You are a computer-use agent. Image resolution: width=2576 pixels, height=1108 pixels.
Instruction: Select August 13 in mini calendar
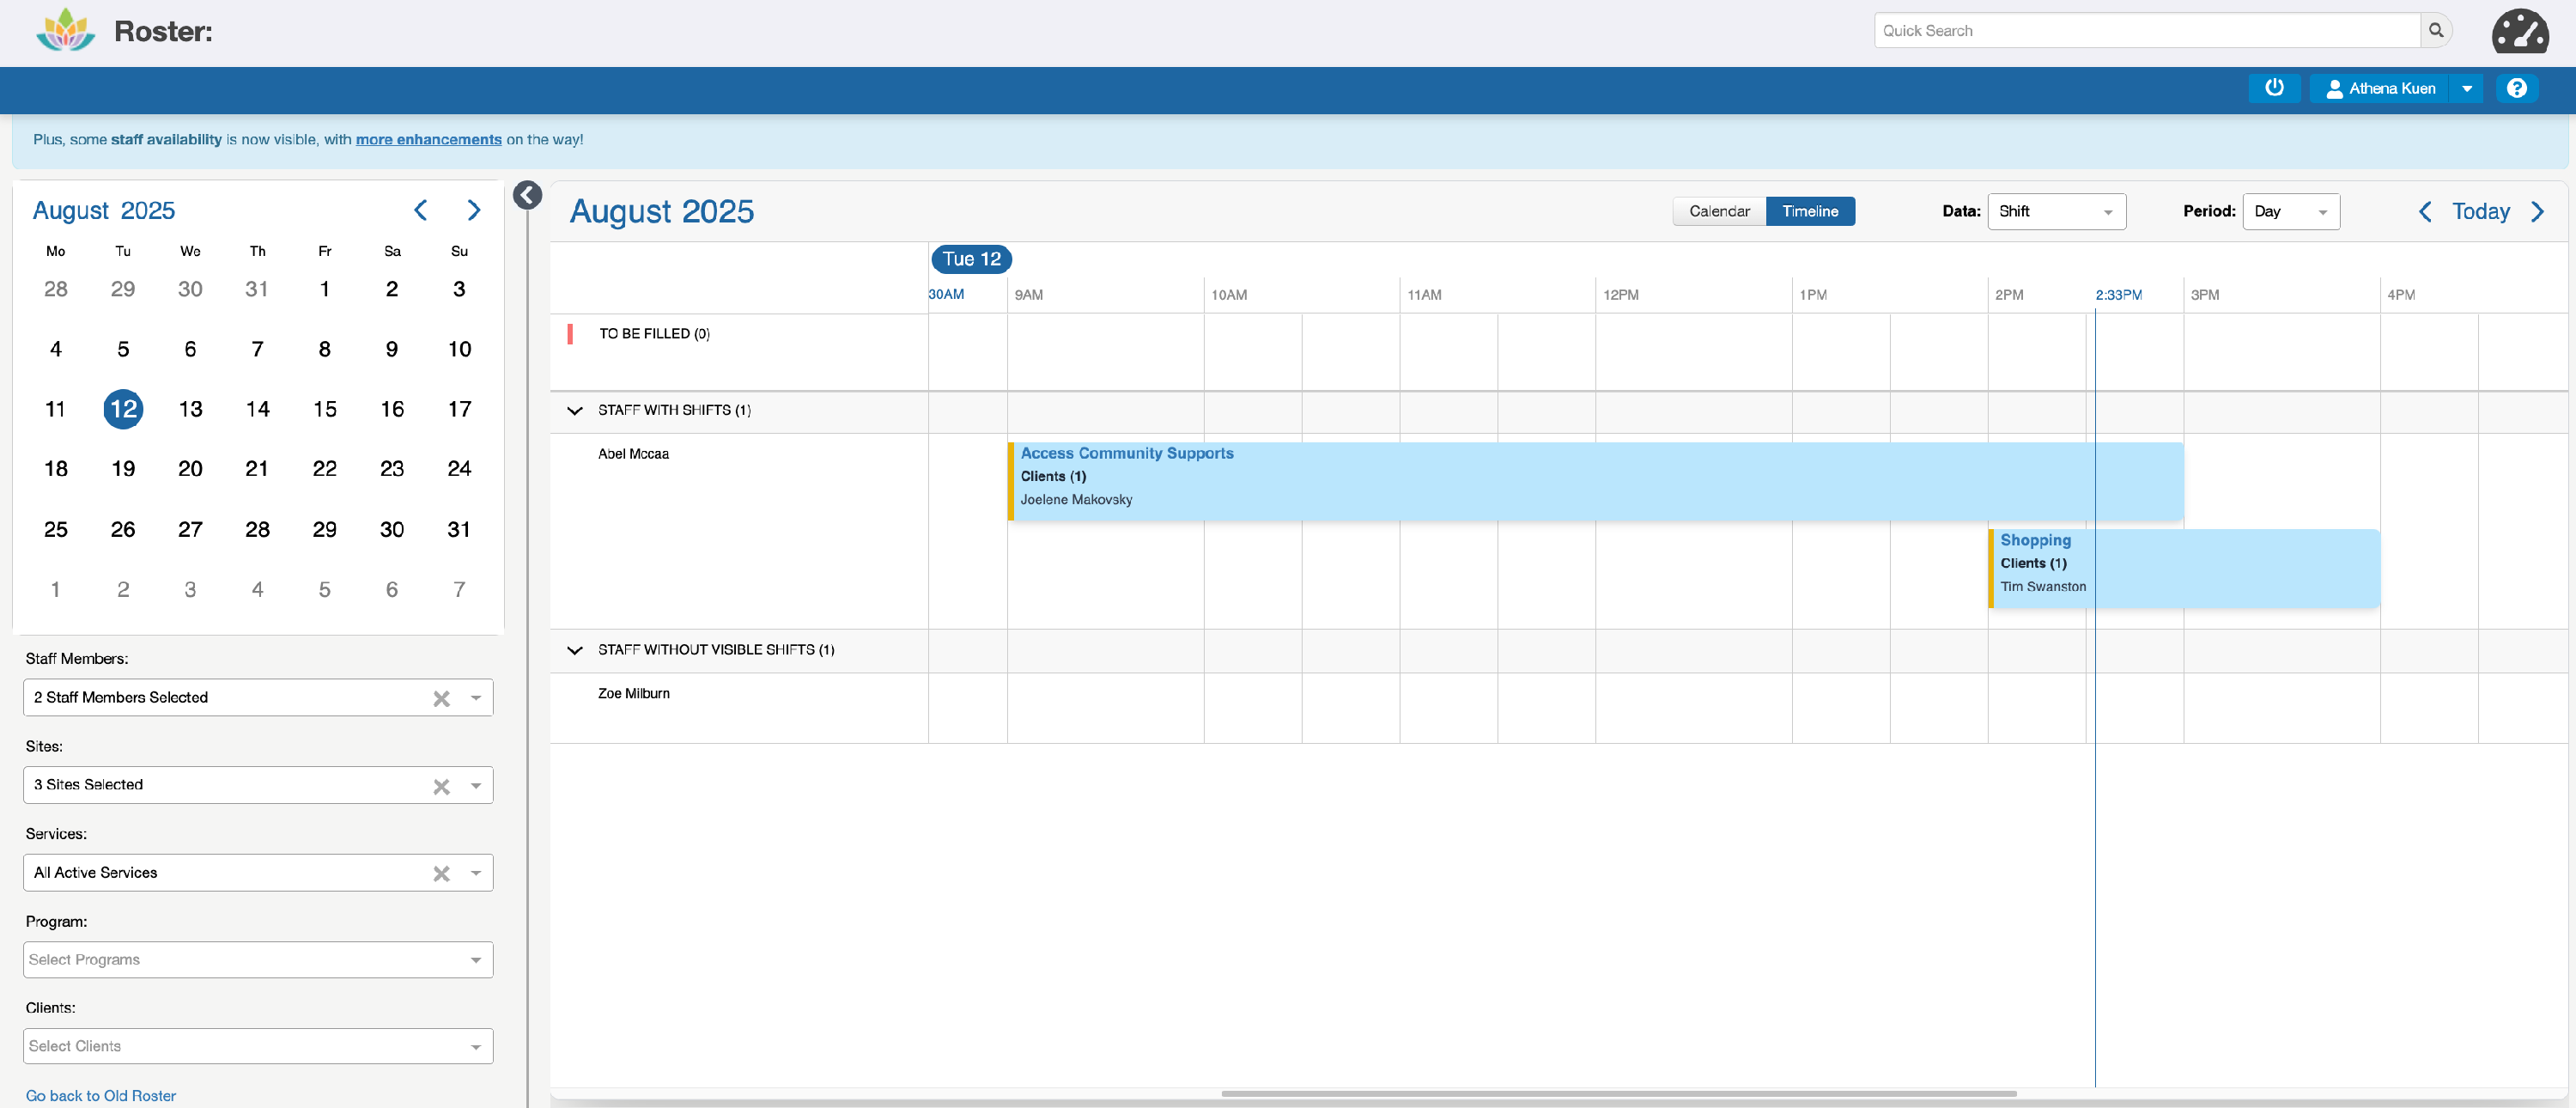[x=190, y=409]
